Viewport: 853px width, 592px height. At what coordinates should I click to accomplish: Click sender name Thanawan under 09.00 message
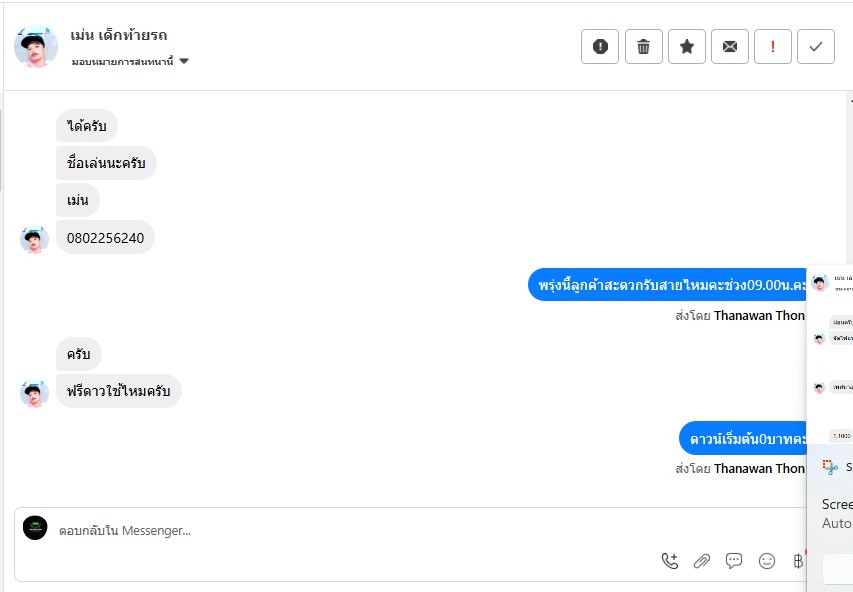point(759,316)
